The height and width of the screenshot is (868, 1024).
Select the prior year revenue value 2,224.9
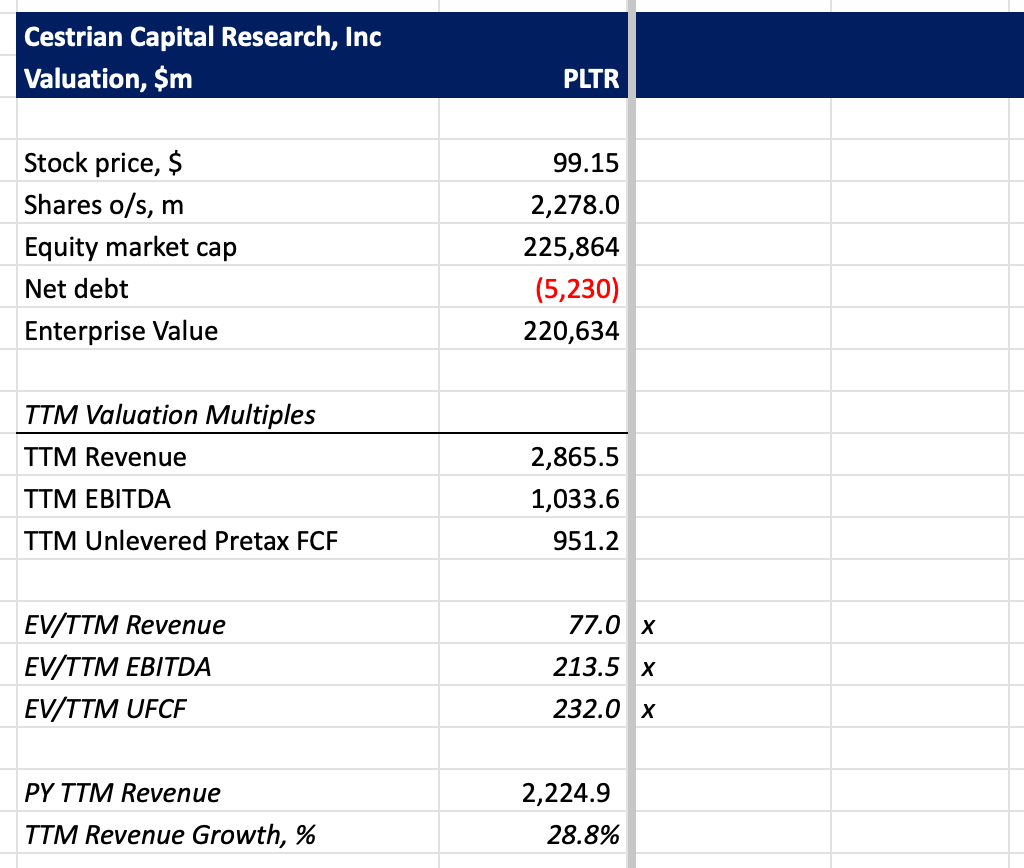click(x=566, y=793)
